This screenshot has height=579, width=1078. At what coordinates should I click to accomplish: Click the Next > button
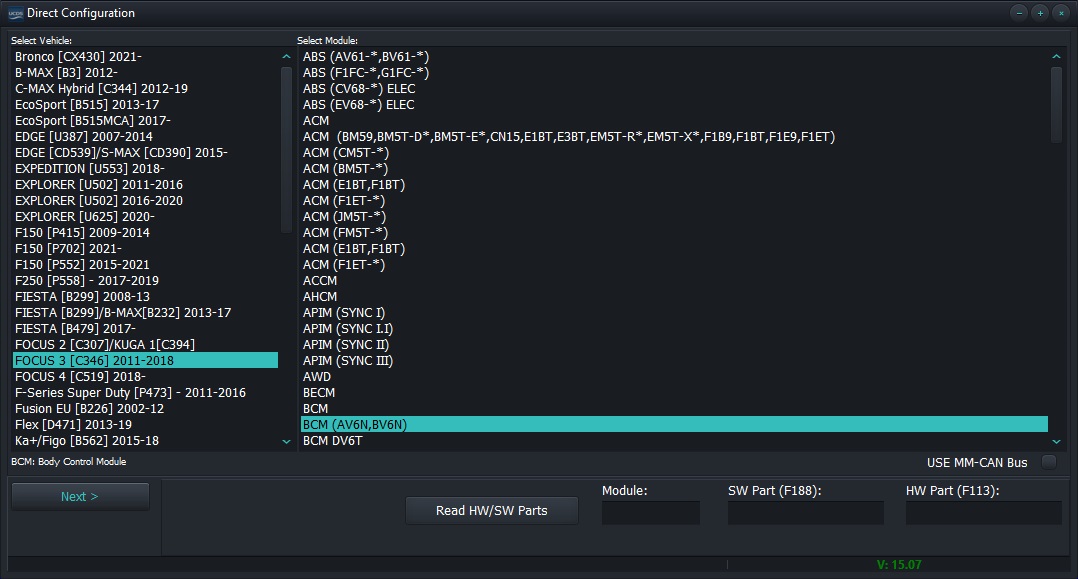(80, 496)
